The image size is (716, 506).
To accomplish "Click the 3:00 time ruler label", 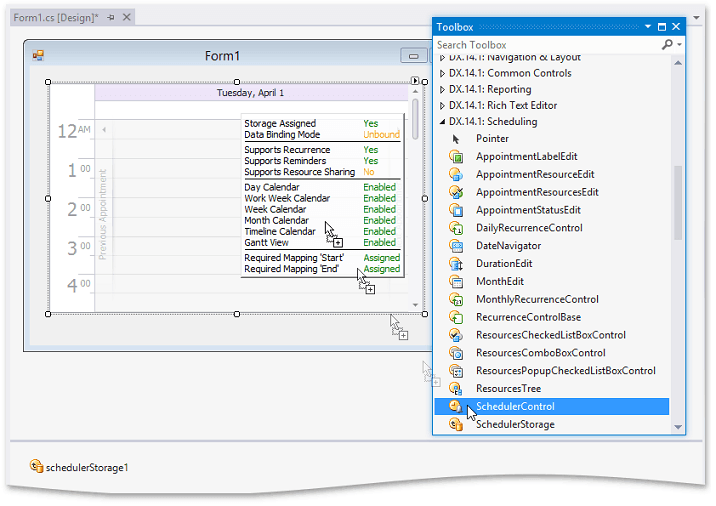I will [79, 248].
